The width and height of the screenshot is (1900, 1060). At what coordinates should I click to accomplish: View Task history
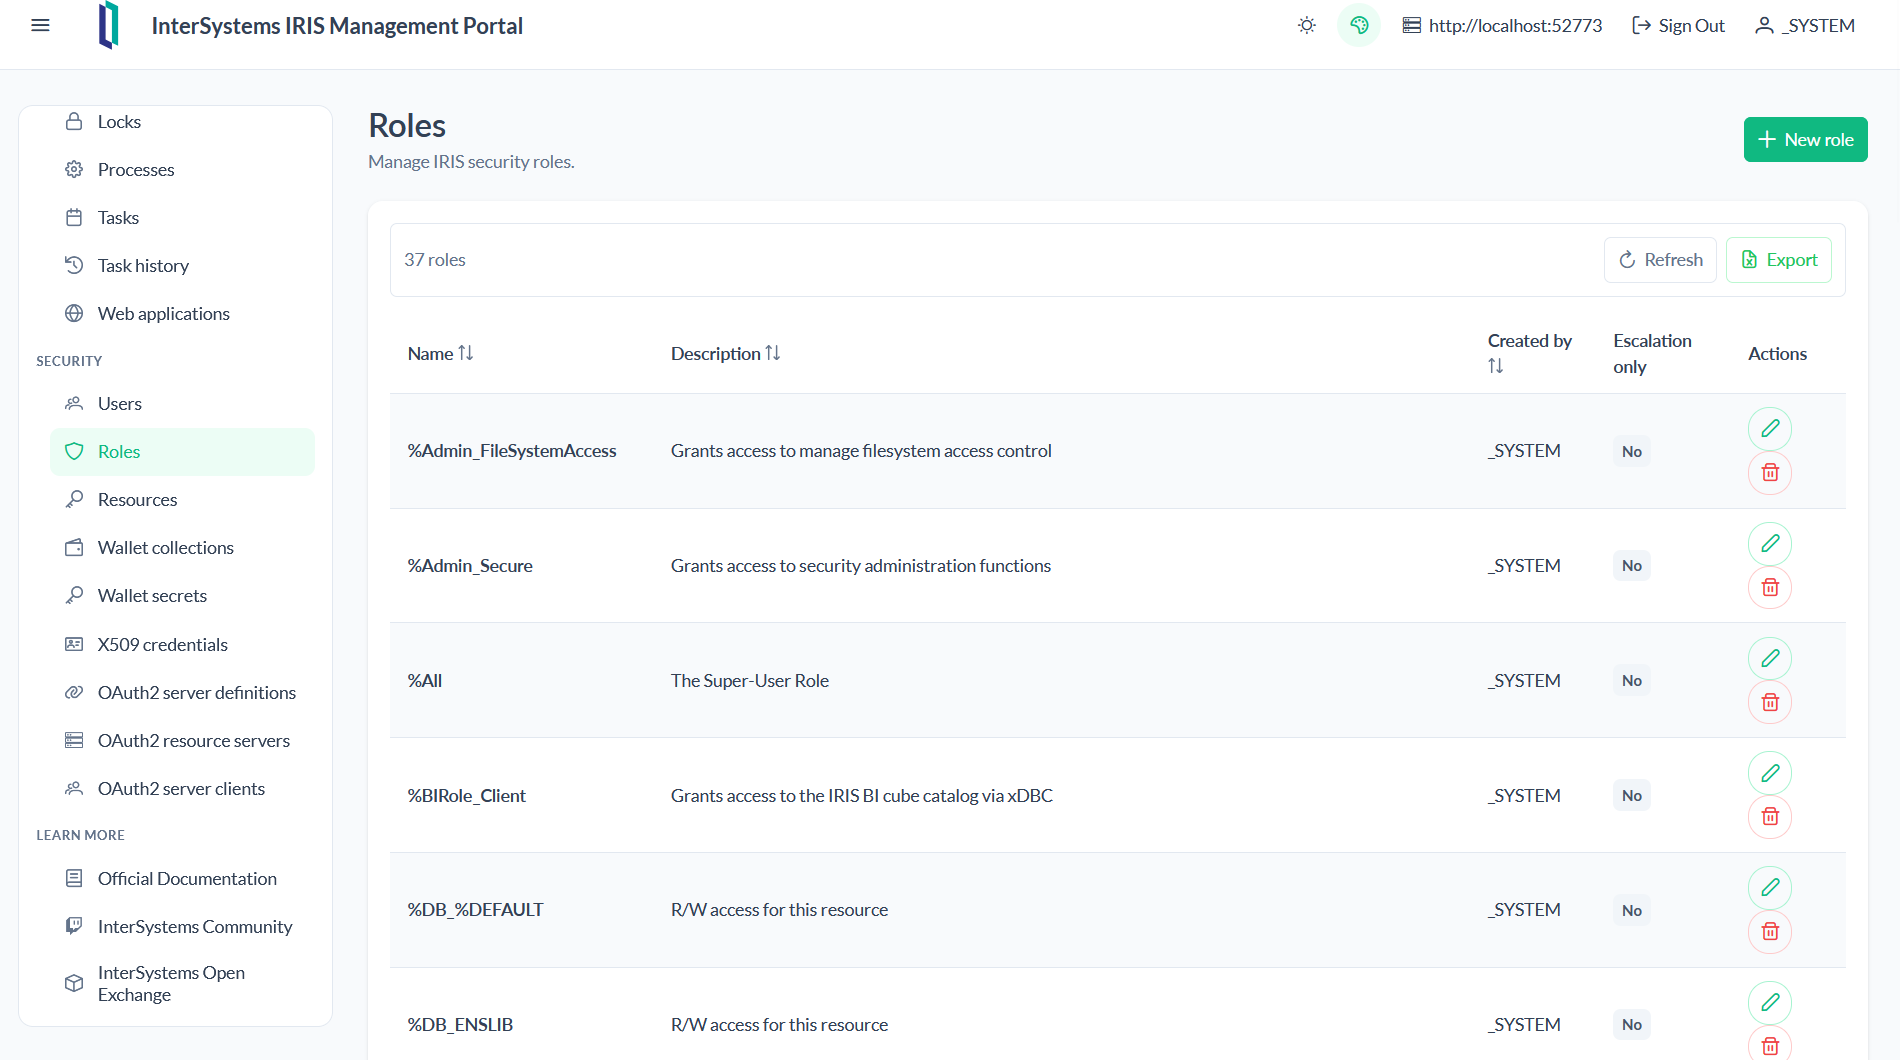point(182,266)
